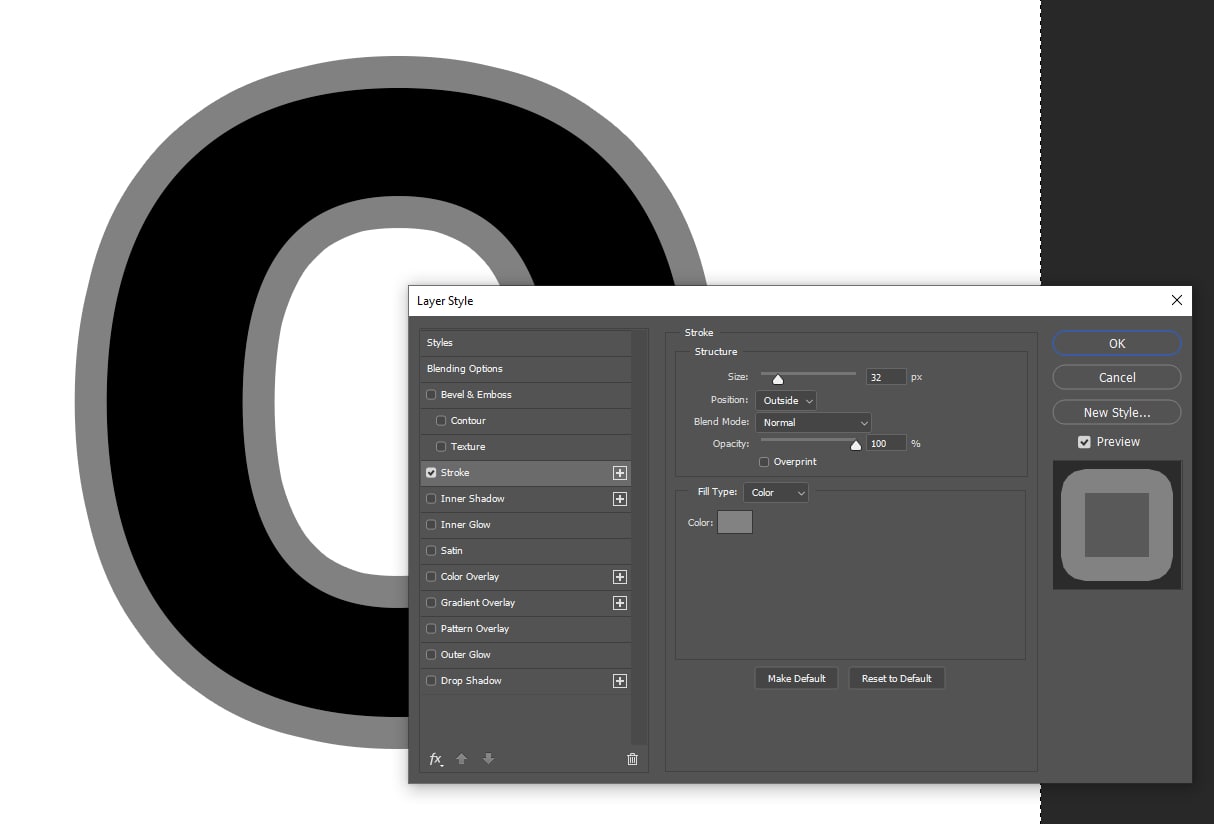Open the Fill Type dropdown

(776, 493)
